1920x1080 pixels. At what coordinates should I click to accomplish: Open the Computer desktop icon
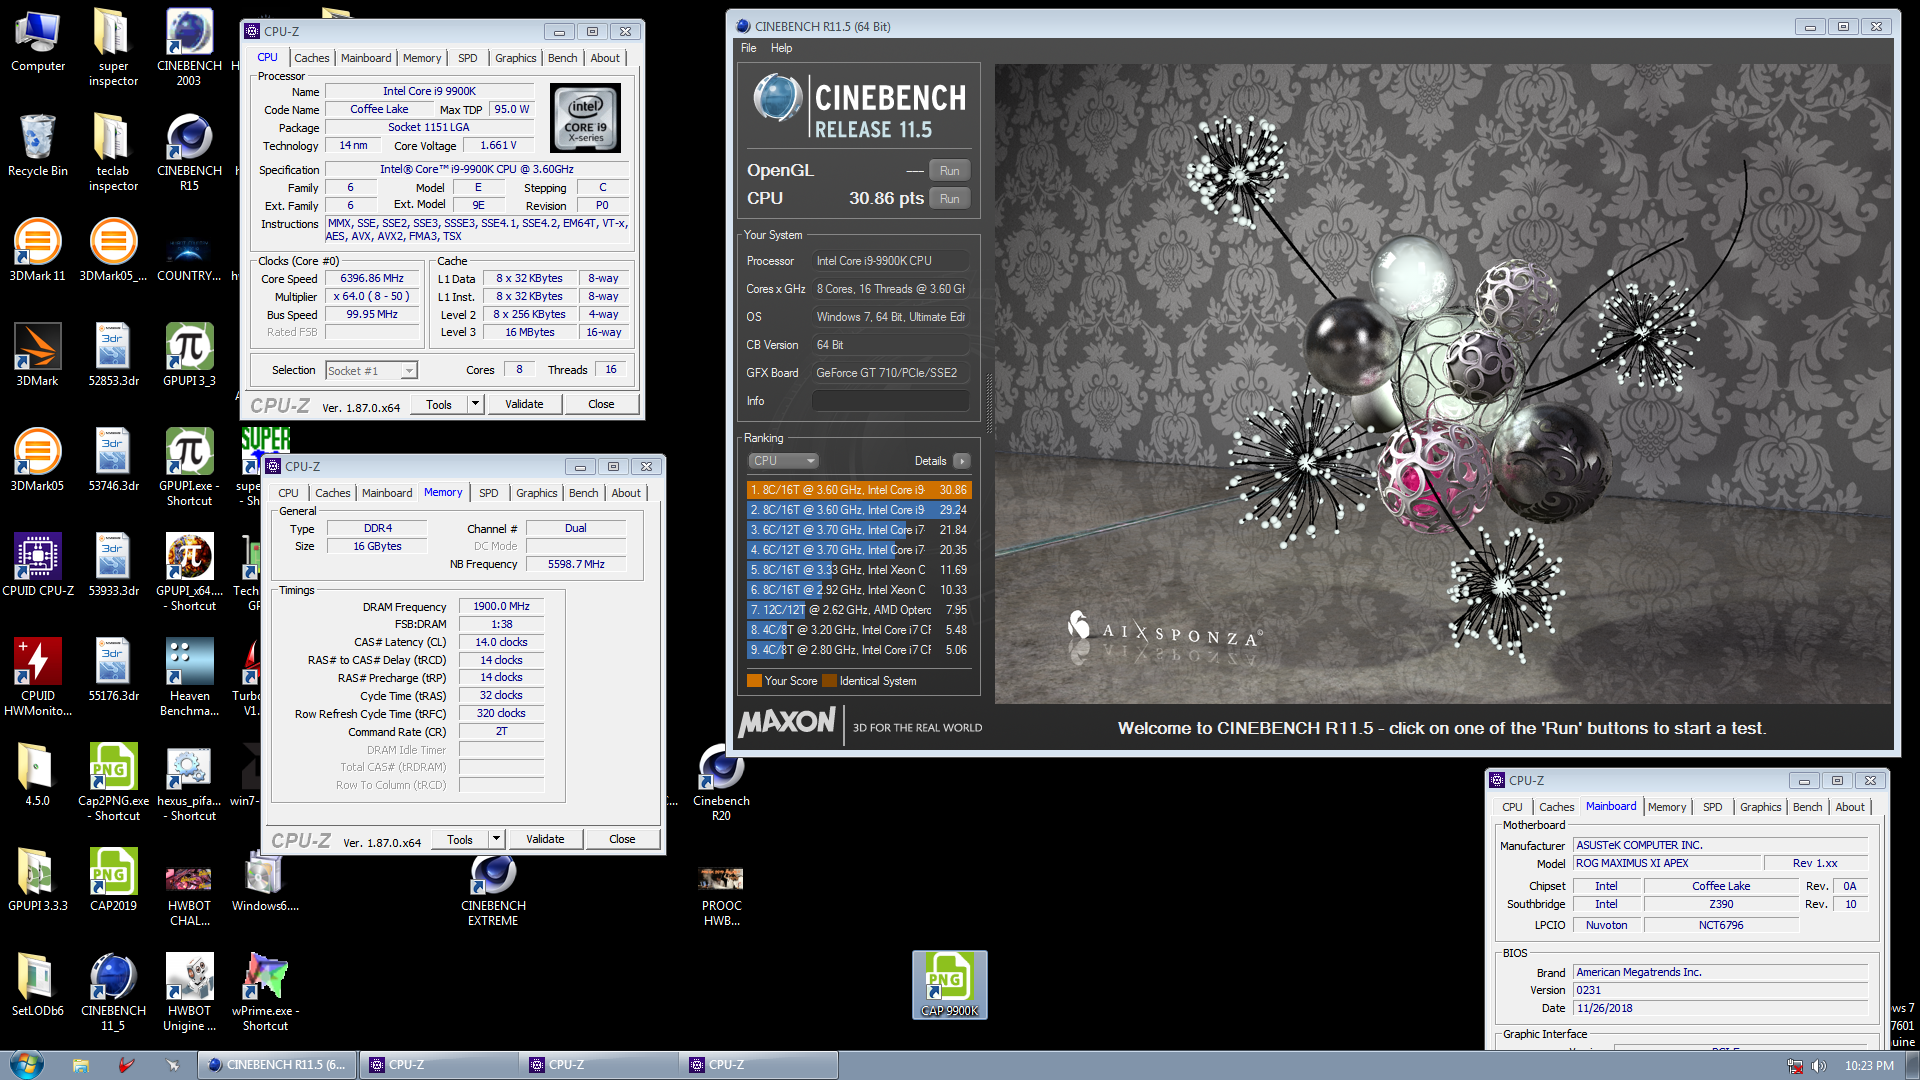click(x=38, y=42)
